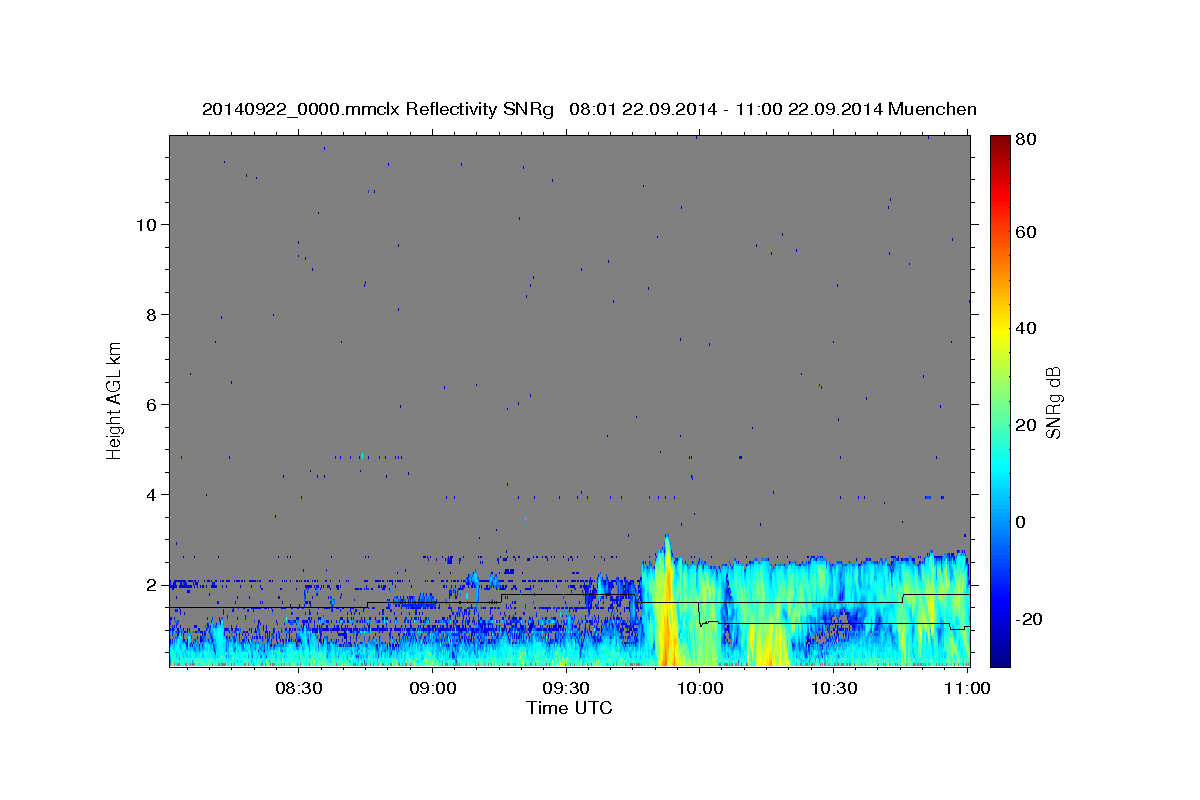This screenshot has height=800, width=1200.
Task: Click the colorbar value 20
Action: tap(1025, 425)
